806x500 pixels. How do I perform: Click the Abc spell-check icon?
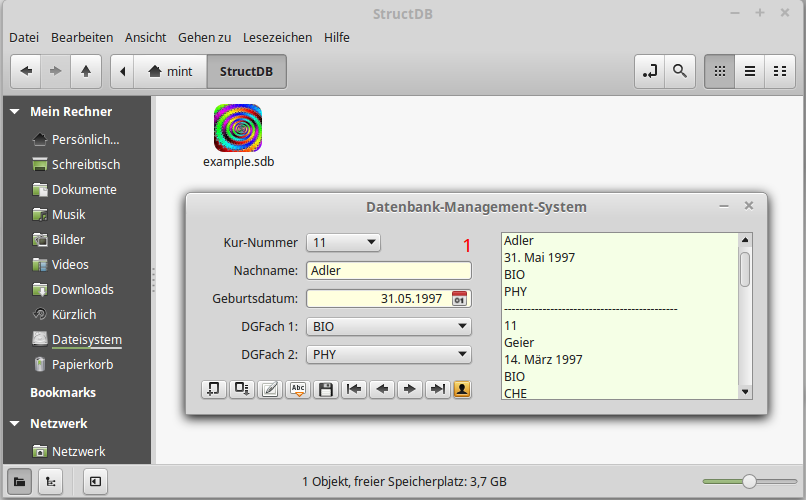(297, 390)
